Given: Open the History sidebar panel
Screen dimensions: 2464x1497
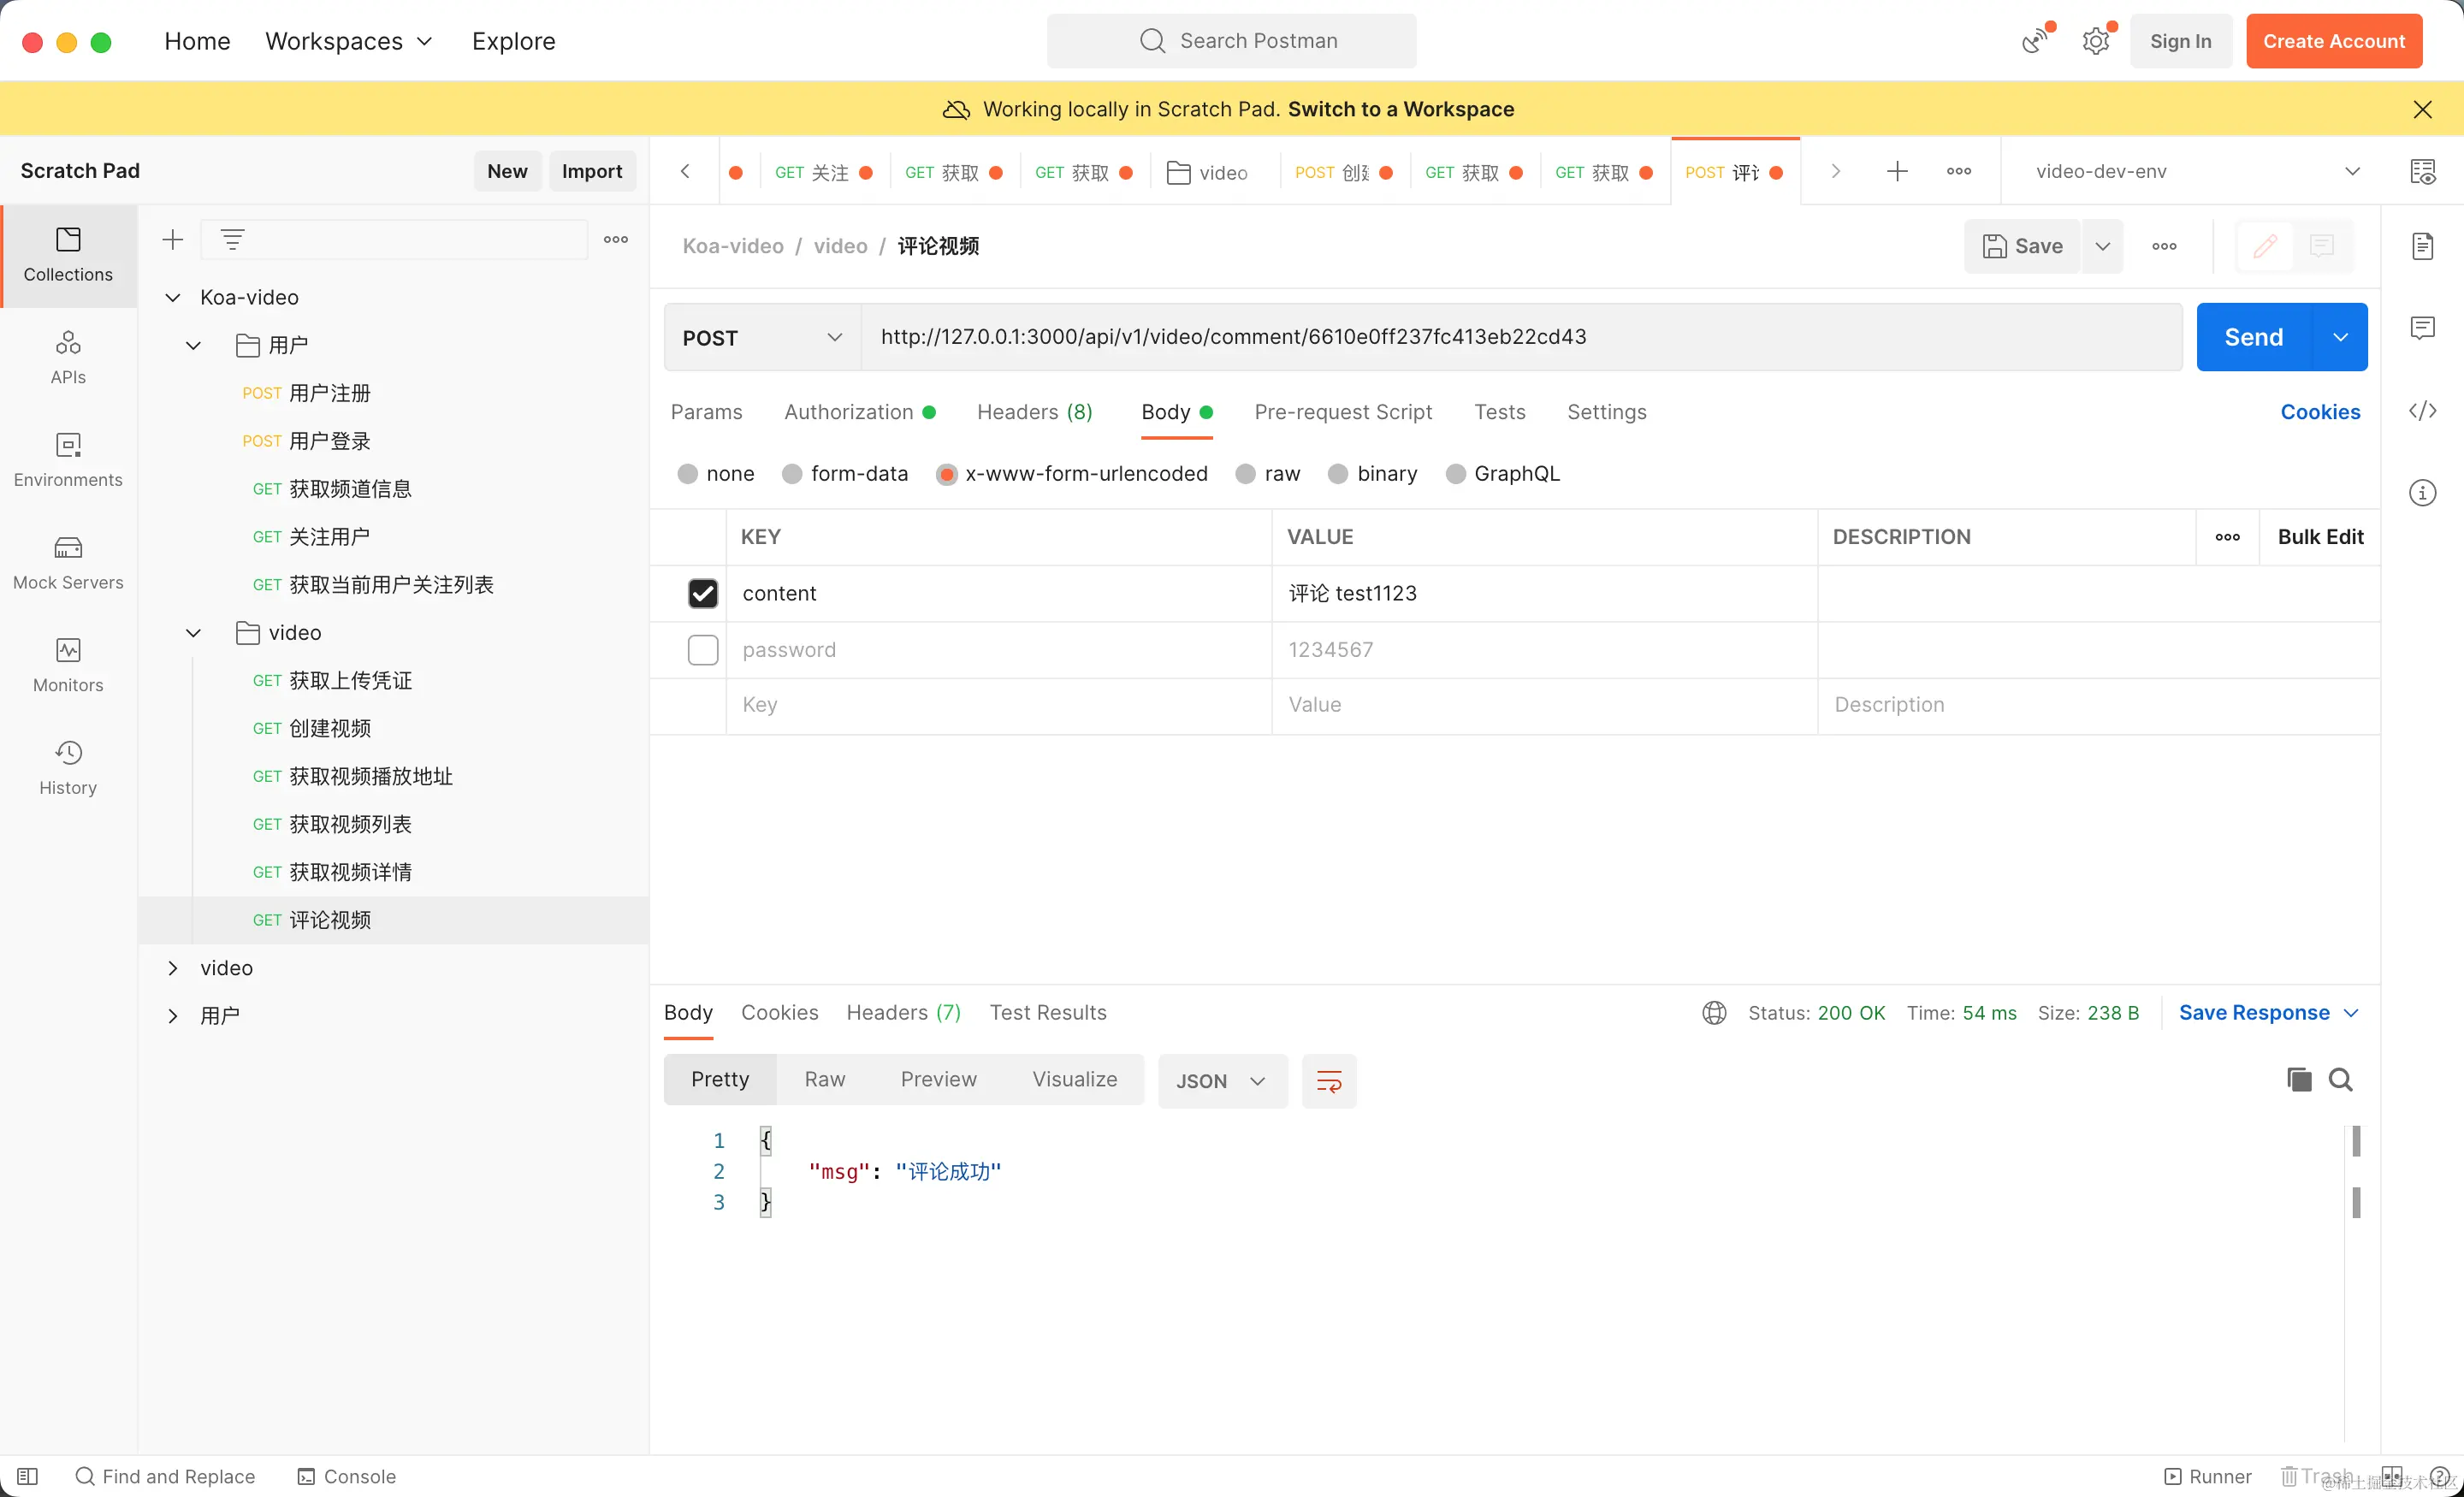Looking at the screenshot, I should [x=68, y=767].
